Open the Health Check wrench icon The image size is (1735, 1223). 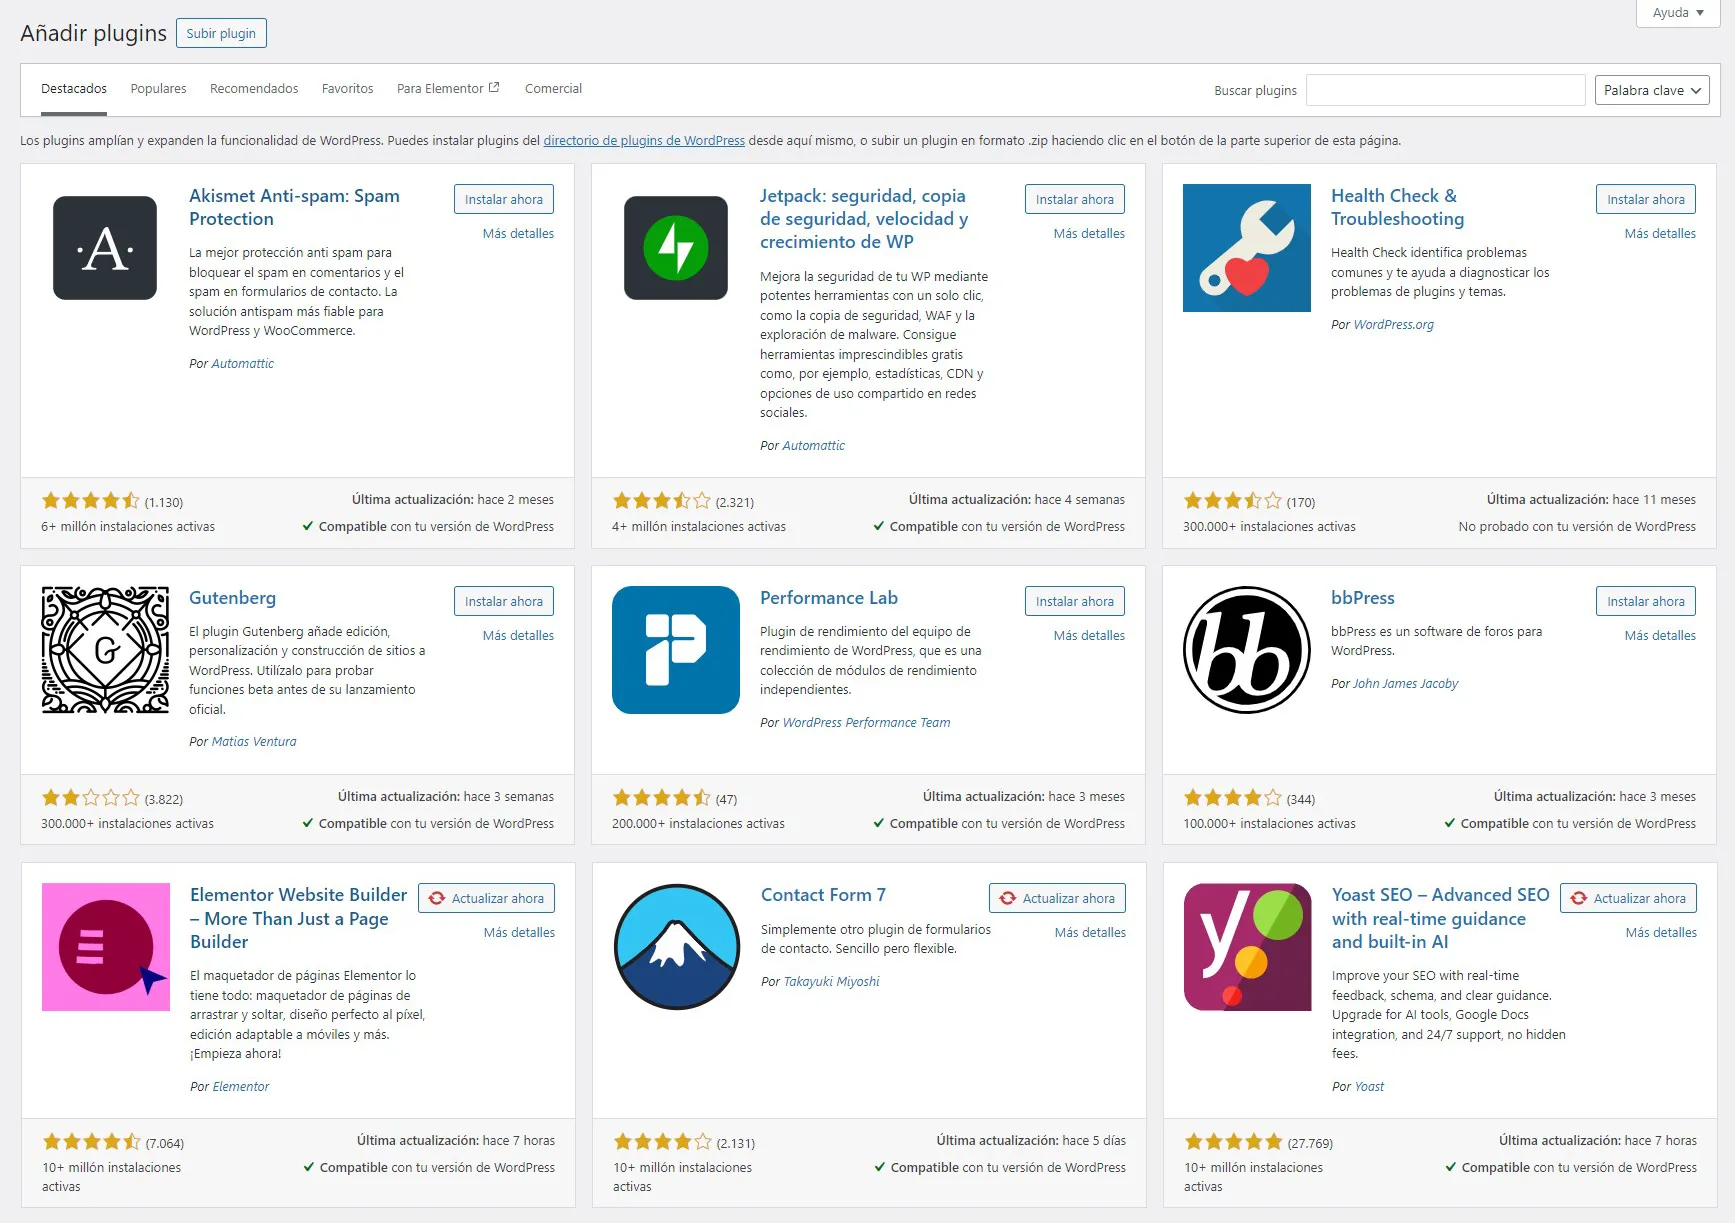(1246, 248)
